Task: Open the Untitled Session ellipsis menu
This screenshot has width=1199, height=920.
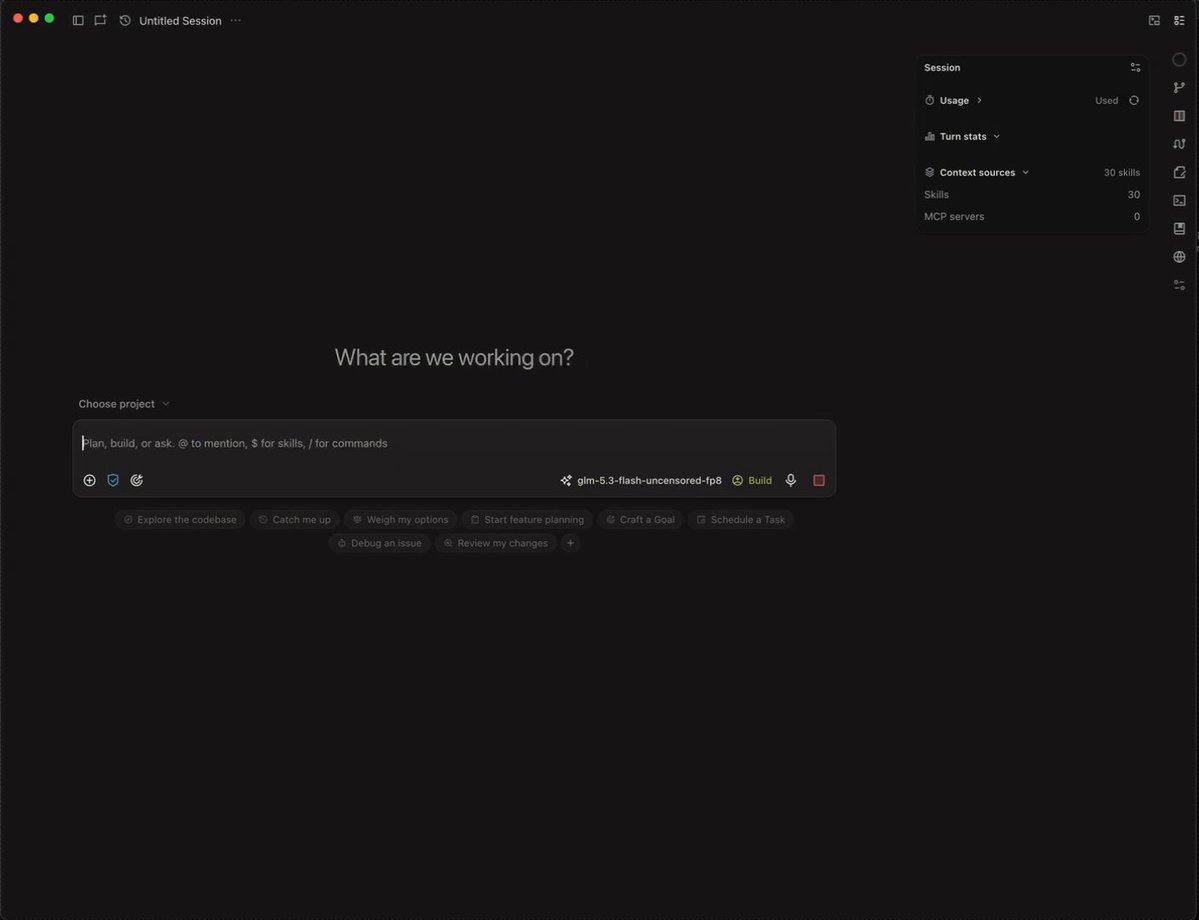Action: click(x=236, y=21)
